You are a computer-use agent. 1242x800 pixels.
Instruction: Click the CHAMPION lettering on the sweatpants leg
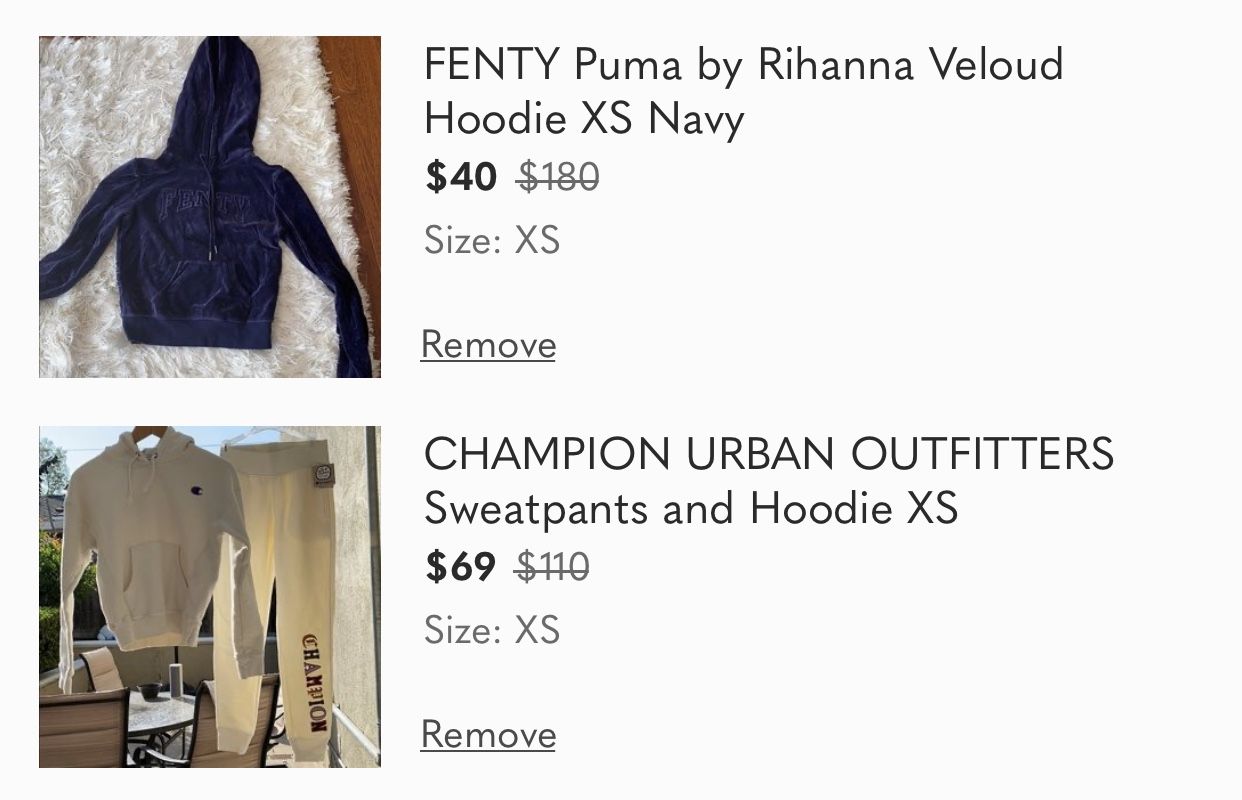tap(315, 682)
